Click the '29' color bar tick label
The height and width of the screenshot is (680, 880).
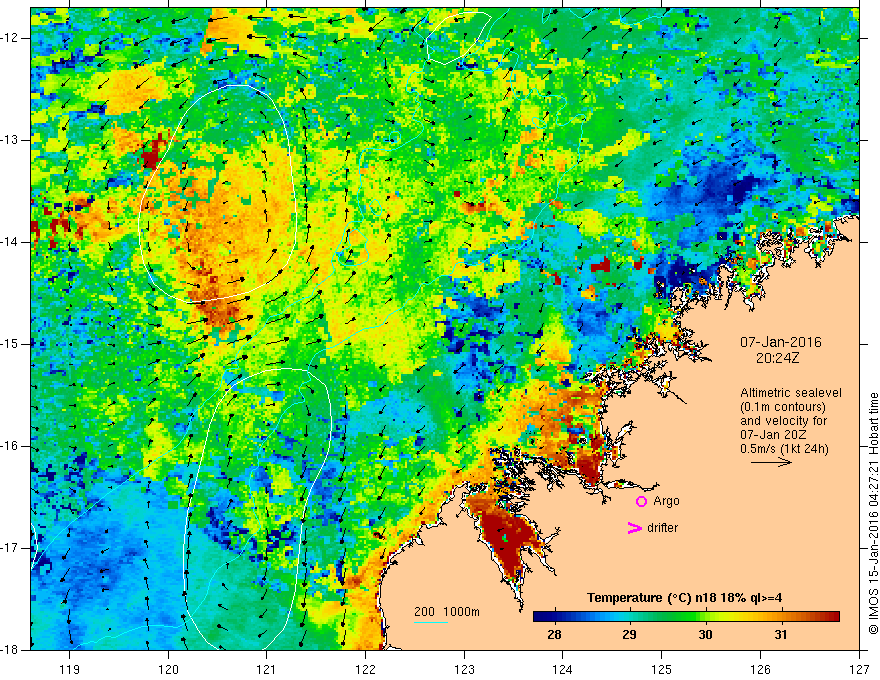tap(629, 635)
